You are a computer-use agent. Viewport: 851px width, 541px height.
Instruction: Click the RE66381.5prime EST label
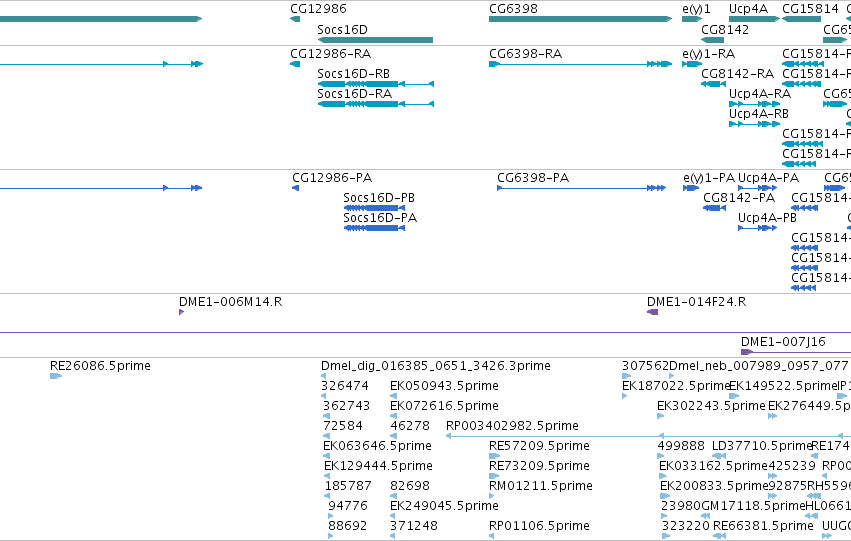pos(763,526)
